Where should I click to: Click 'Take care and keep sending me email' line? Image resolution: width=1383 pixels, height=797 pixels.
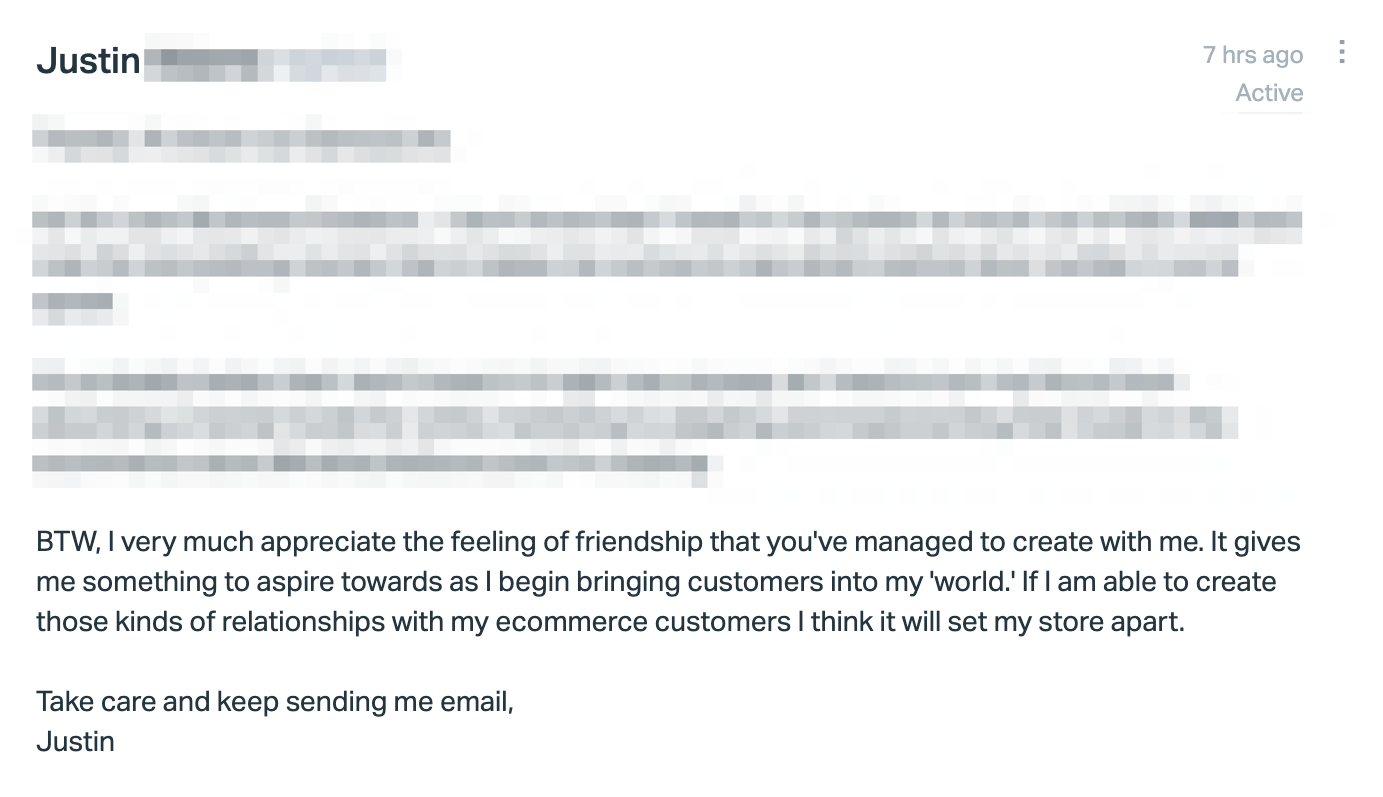tap(275, 702)
